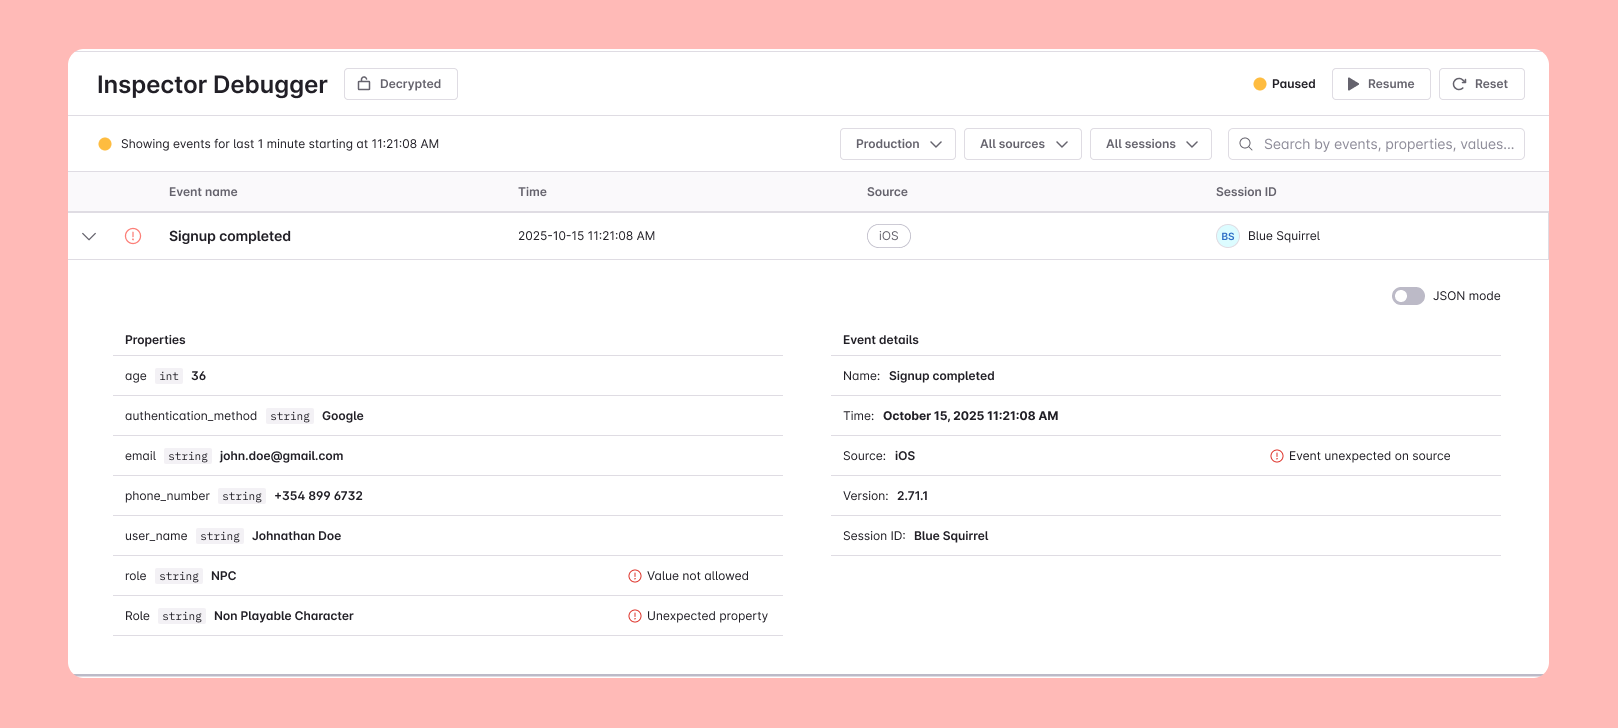Click the Event name column header
Screen dimensions: 1618x728
pyautogui.click(x=203, y=192)
